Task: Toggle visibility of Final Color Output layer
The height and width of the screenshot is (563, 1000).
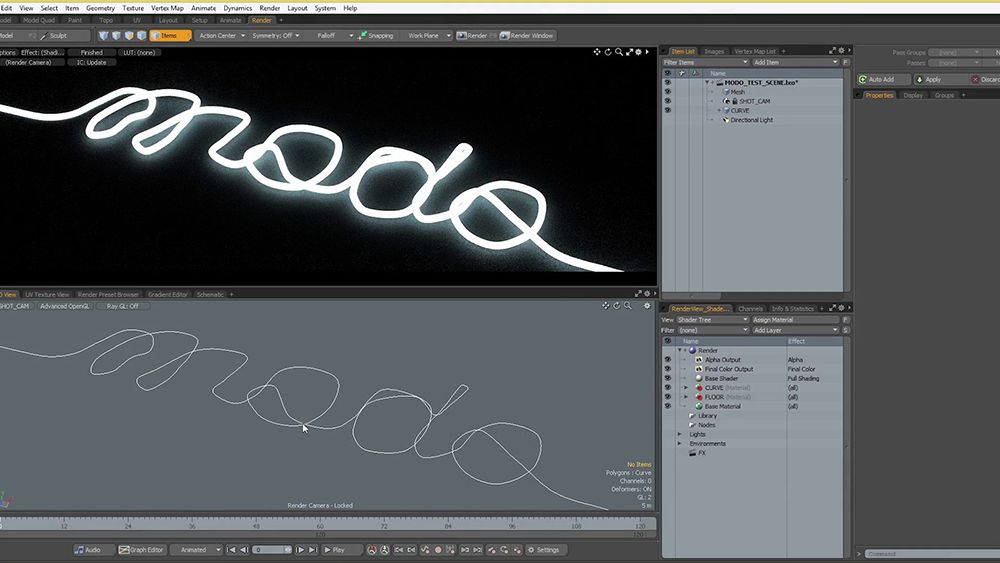Action: tap(668, 369)
